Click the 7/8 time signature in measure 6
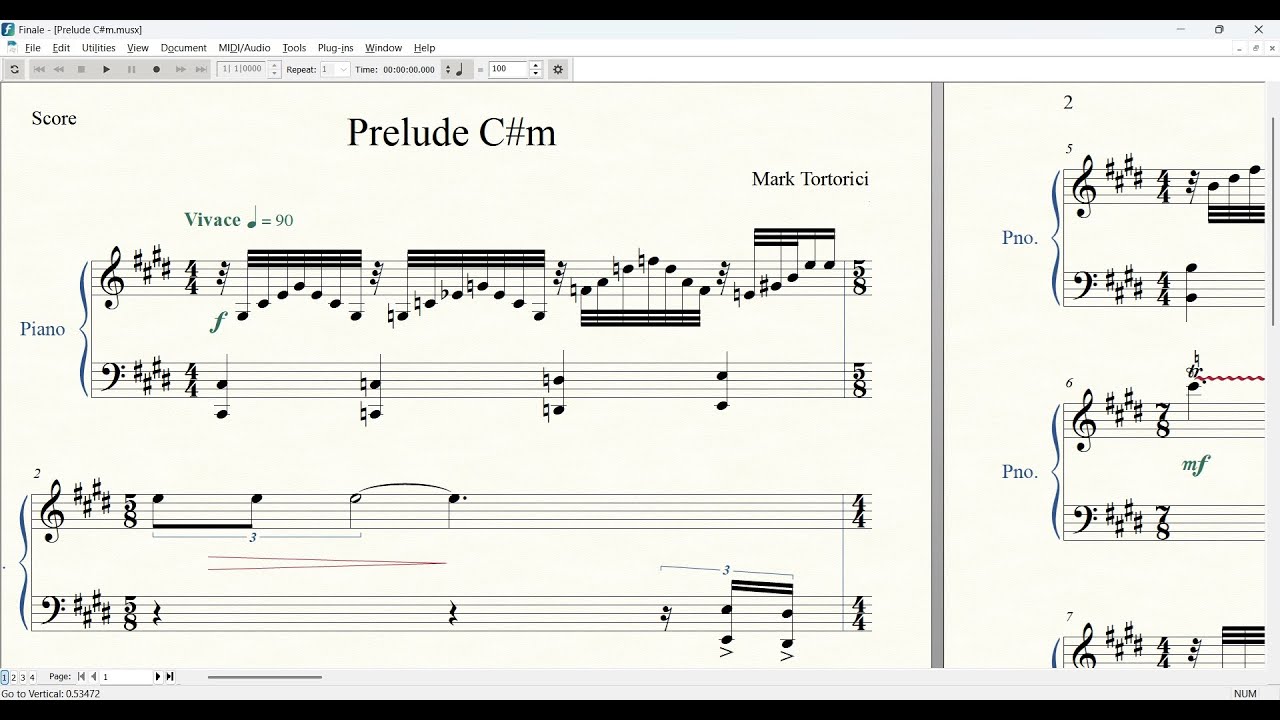1280x720 pixels. click(1163, 421)
